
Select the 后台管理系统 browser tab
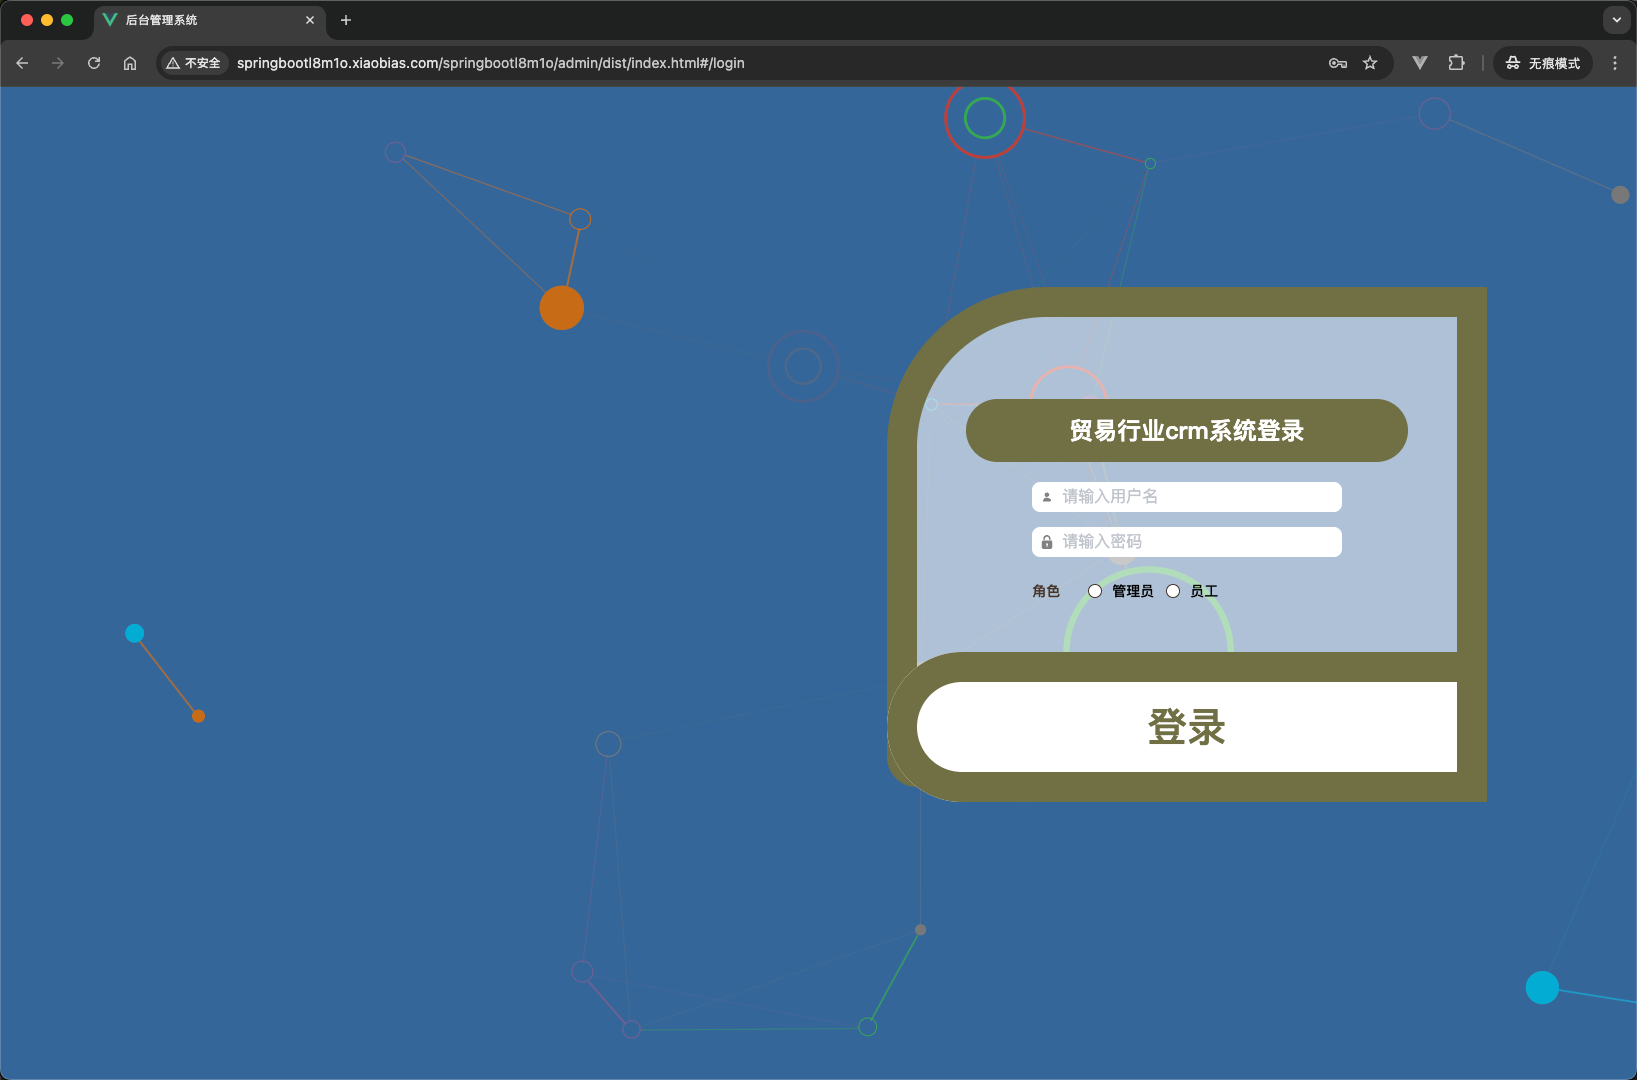[210, 20]
